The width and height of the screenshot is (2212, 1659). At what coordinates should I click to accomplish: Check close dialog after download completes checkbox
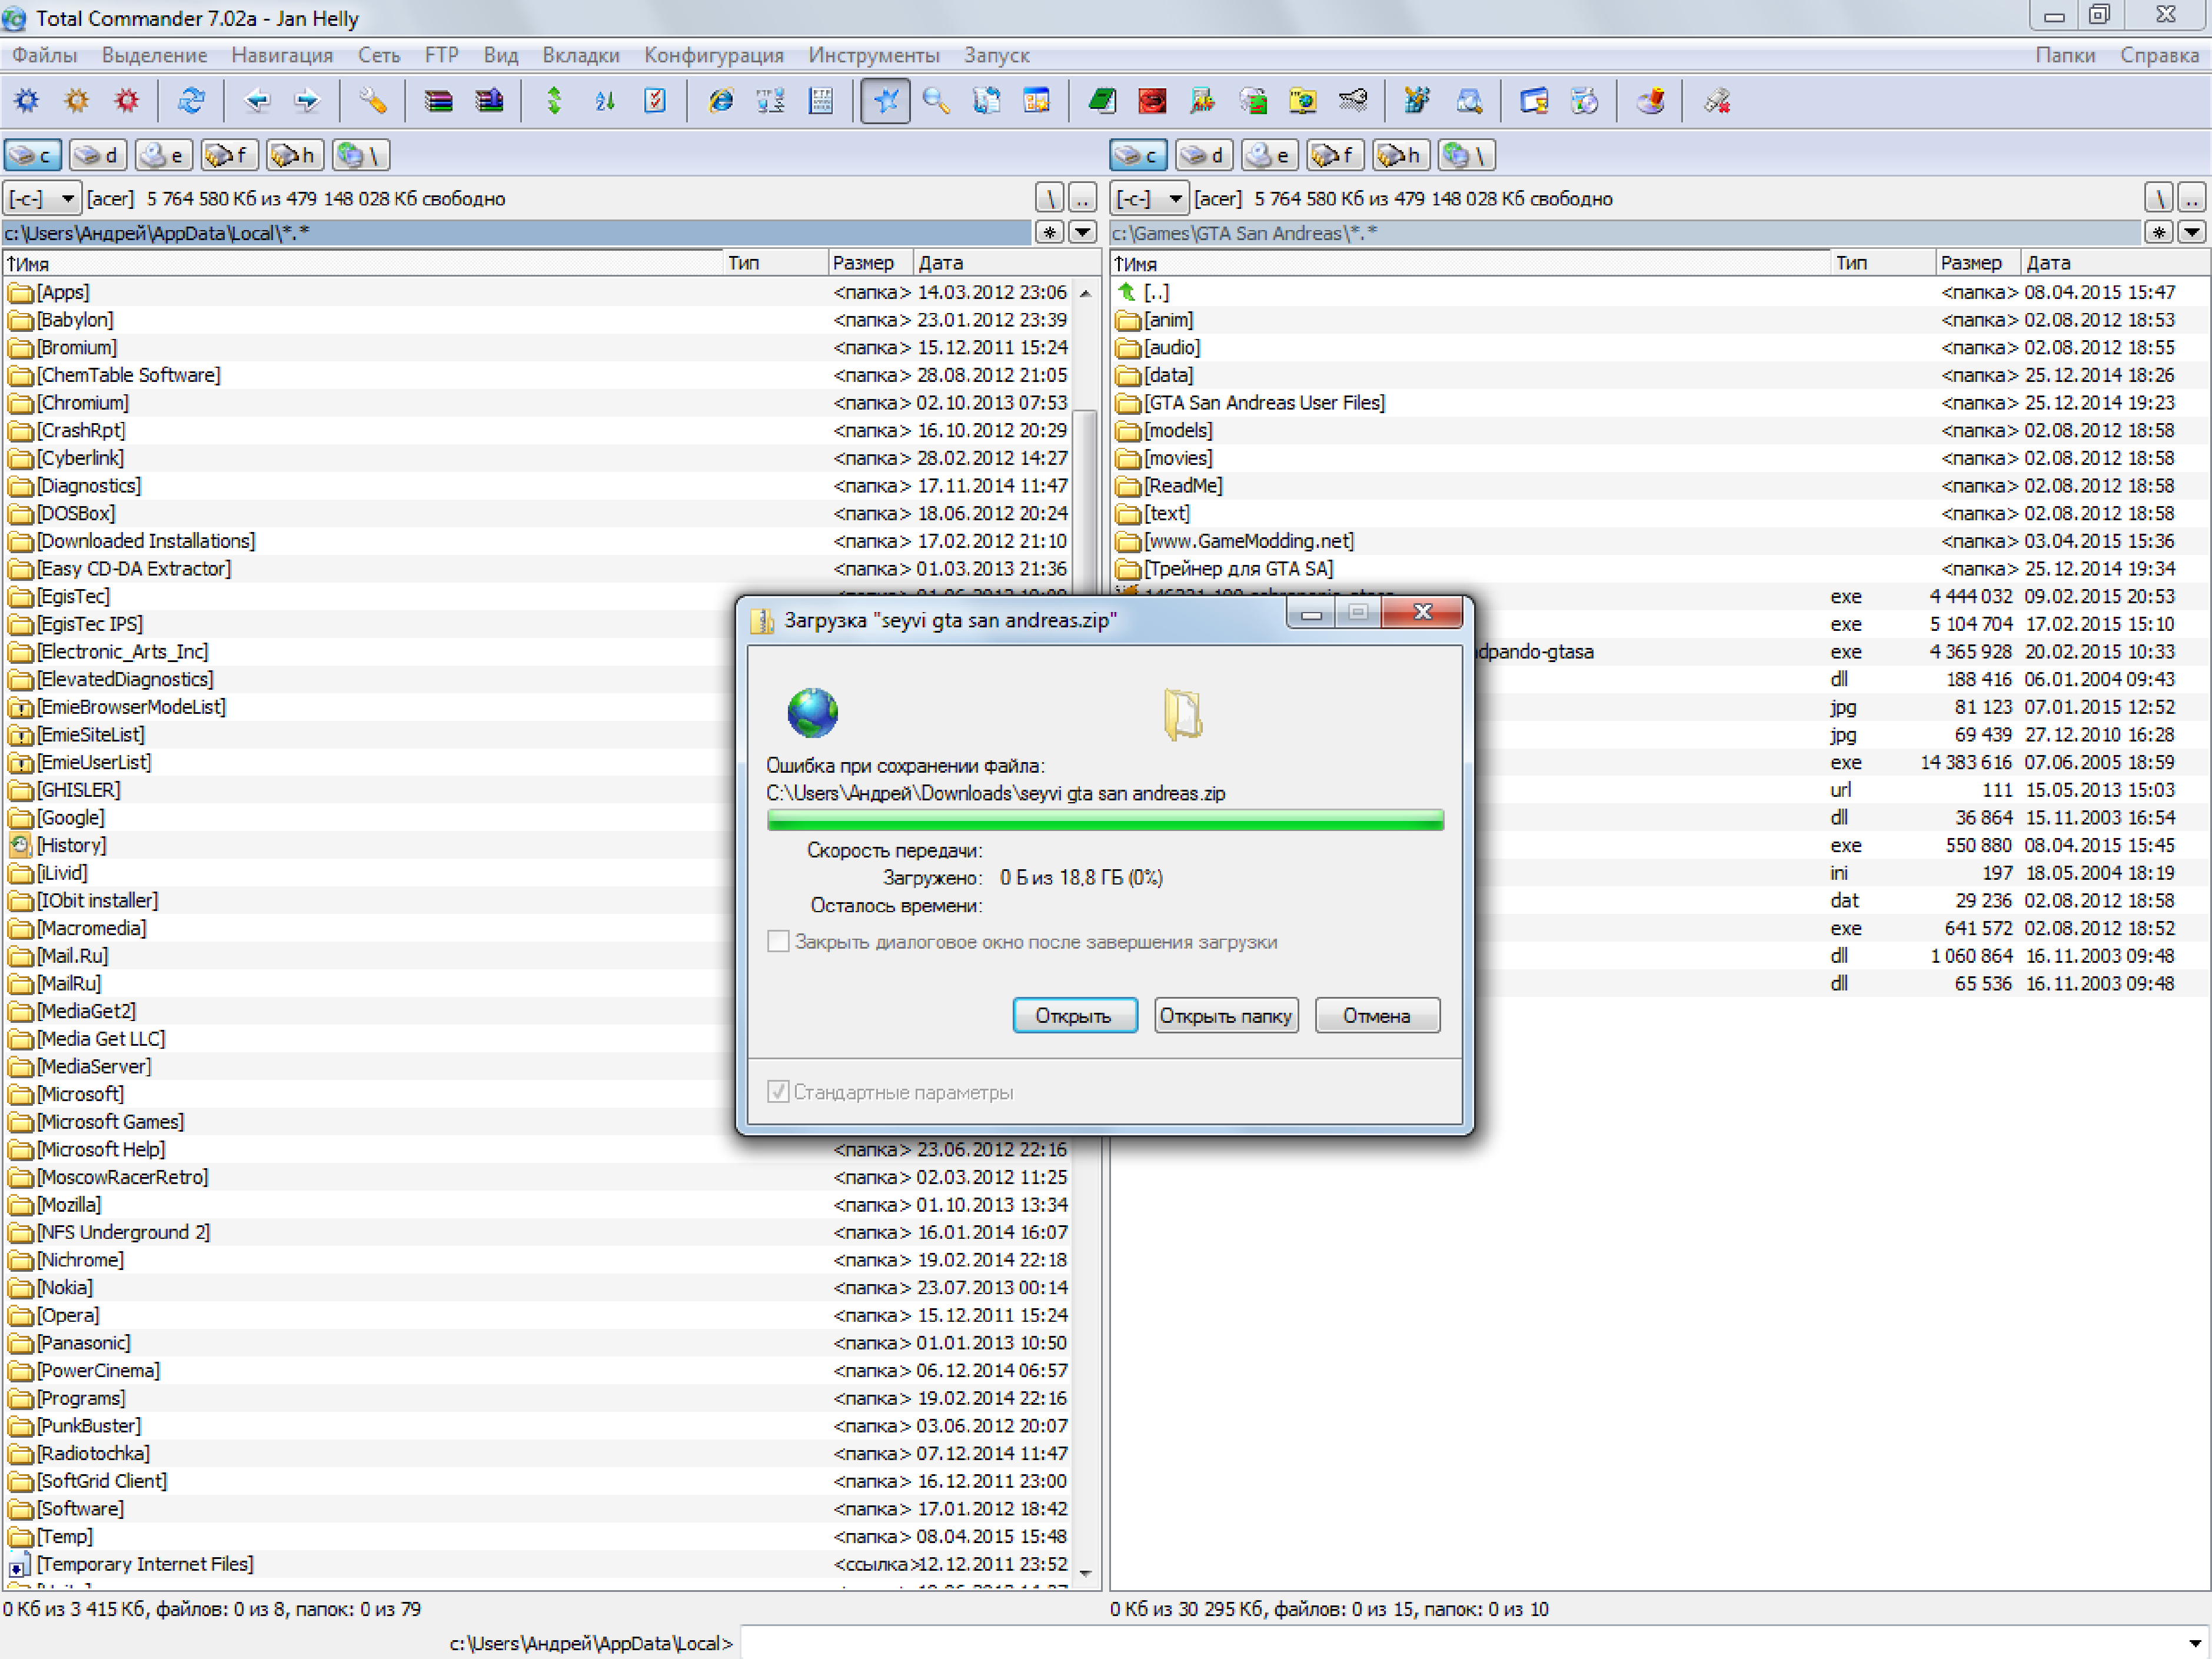pos(778,942)
